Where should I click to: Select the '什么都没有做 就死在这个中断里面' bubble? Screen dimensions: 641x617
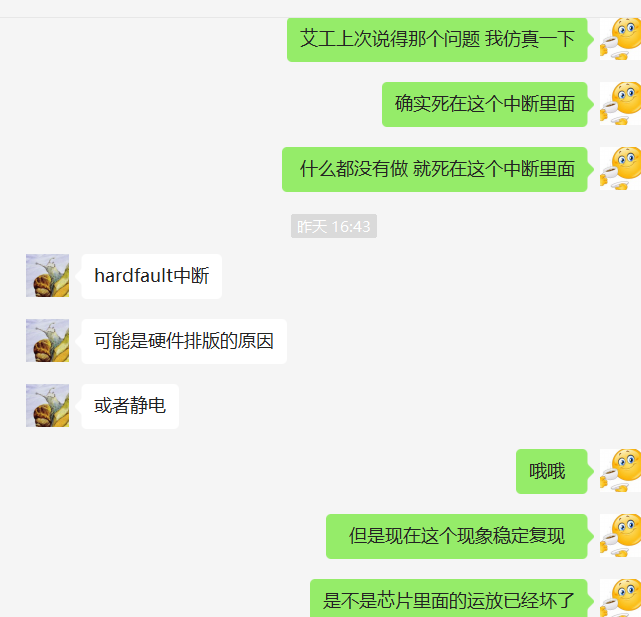[x=435, y=169]
